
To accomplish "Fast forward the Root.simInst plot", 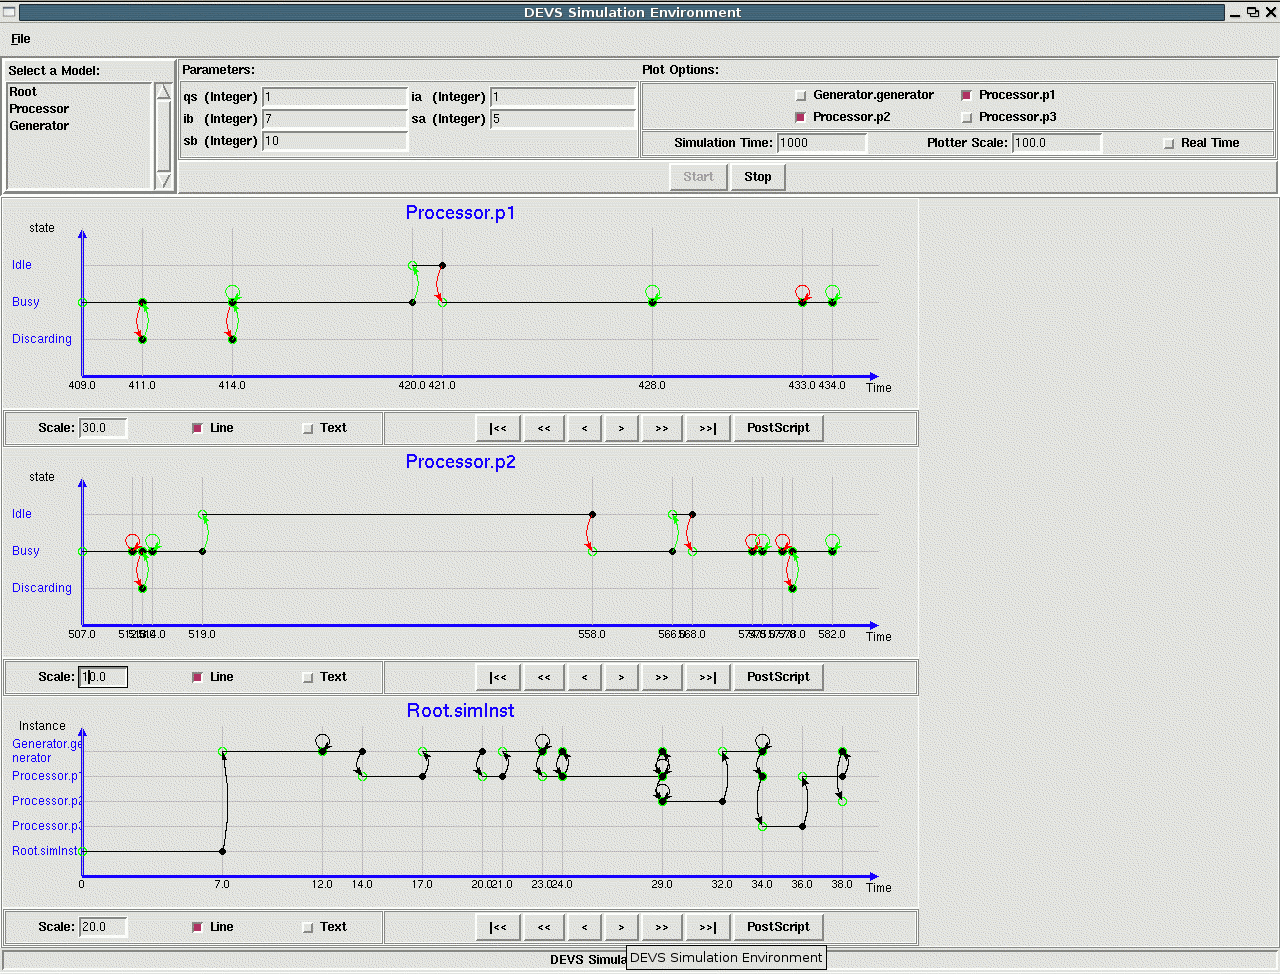I will point(662,927).
